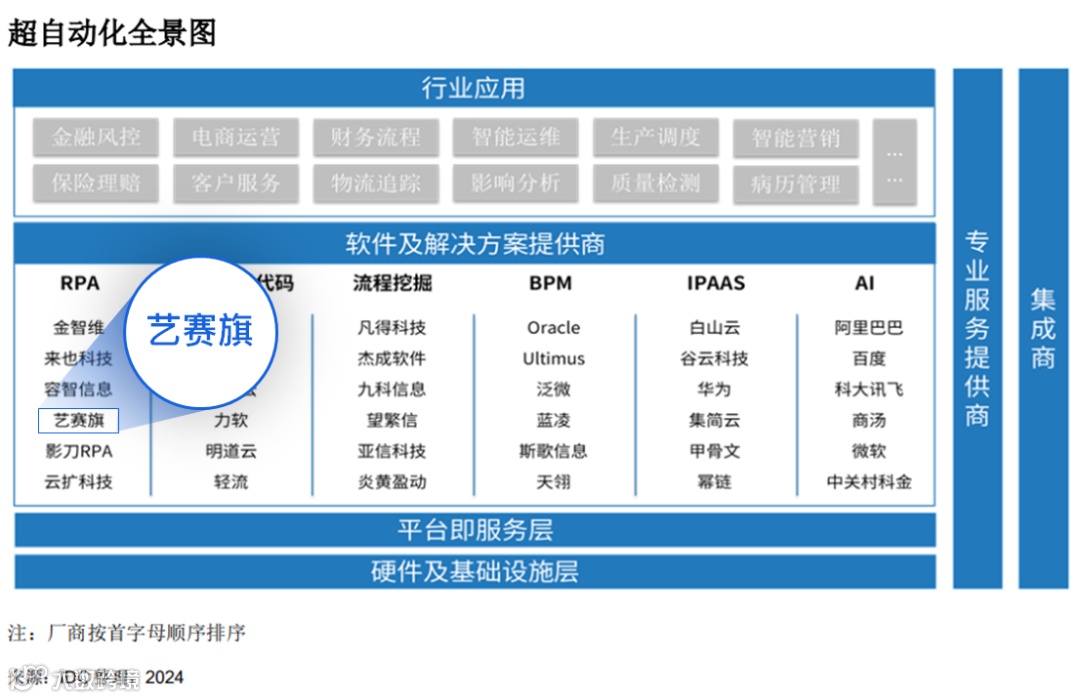
Task: Select the AI column heading
Action: [x=864, y=283]
